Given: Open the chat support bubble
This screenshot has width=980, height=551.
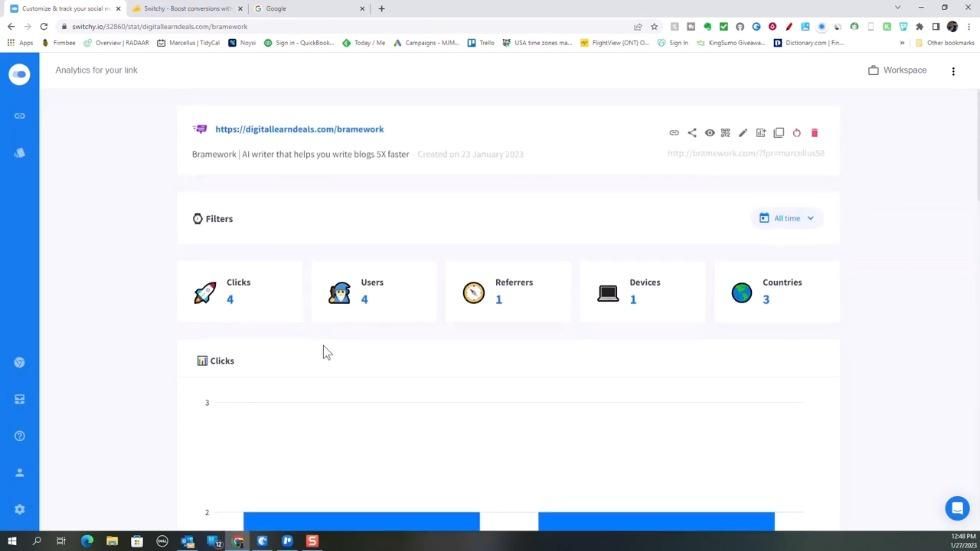Looking at the screenshot, I should tap(957, 508).
